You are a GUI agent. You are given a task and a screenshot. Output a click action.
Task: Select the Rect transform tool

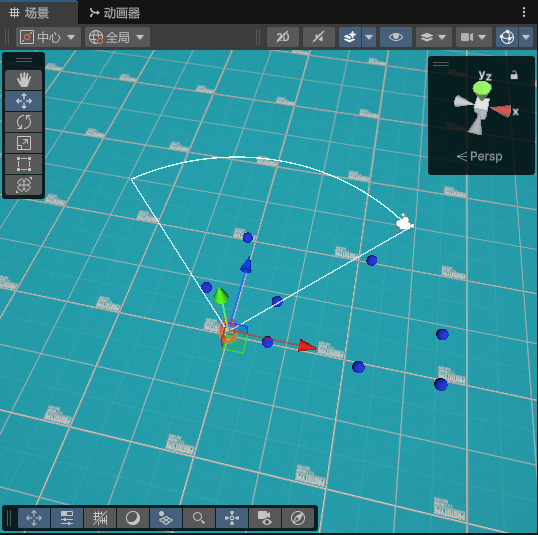24,164
